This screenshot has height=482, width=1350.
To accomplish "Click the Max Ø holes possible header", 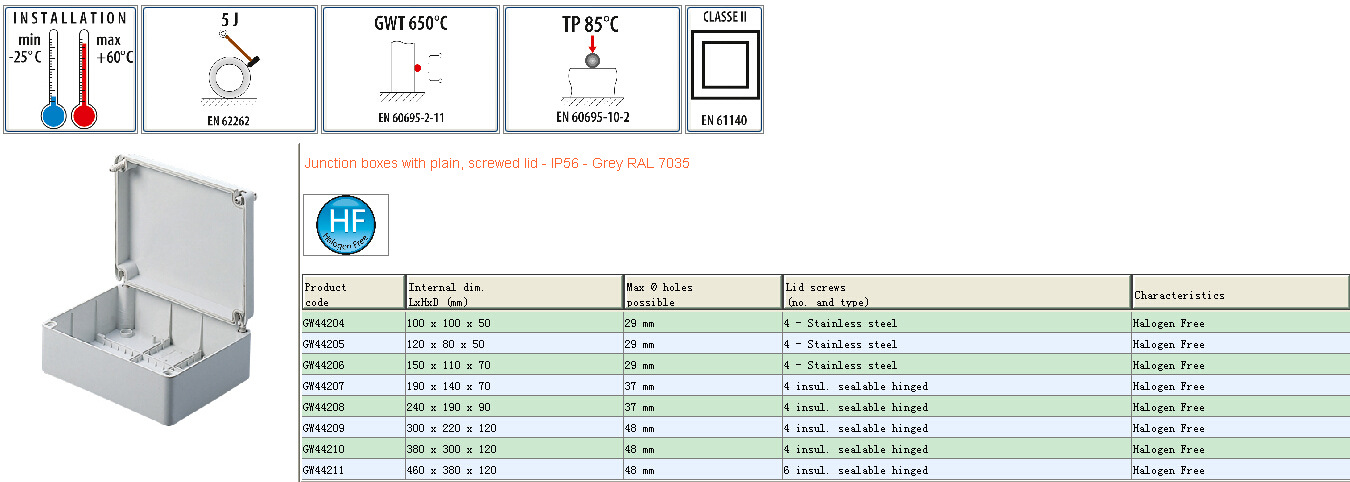I will tap(702, 294).
